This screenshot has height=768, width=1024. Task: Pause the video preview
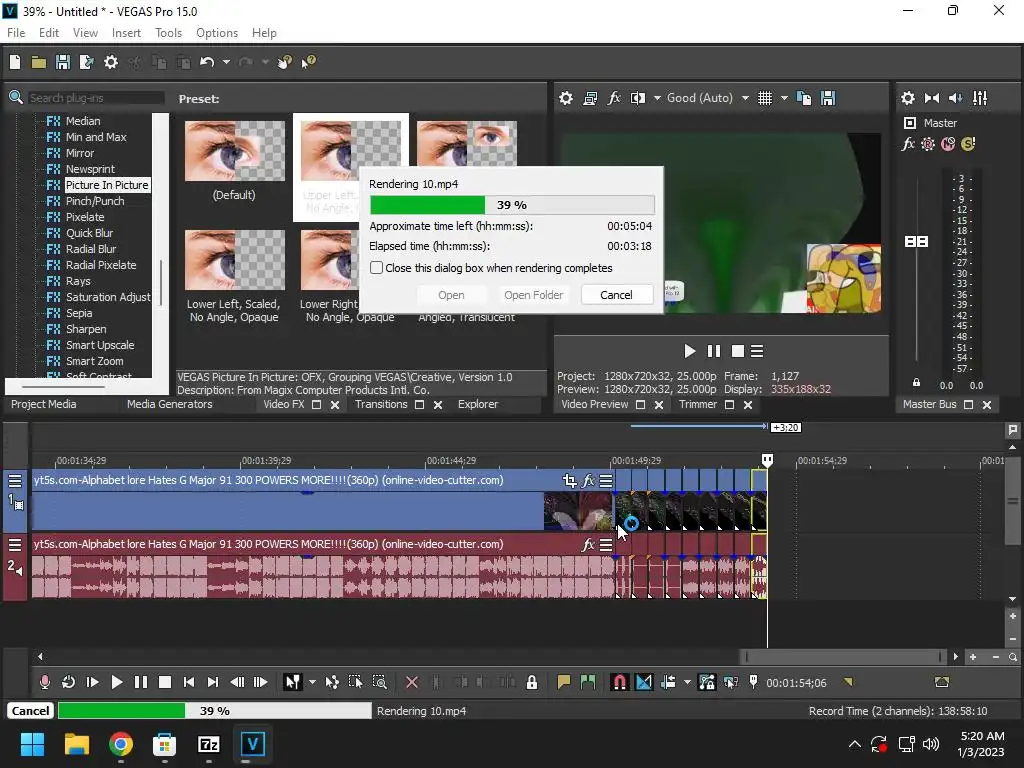(714, 351)
